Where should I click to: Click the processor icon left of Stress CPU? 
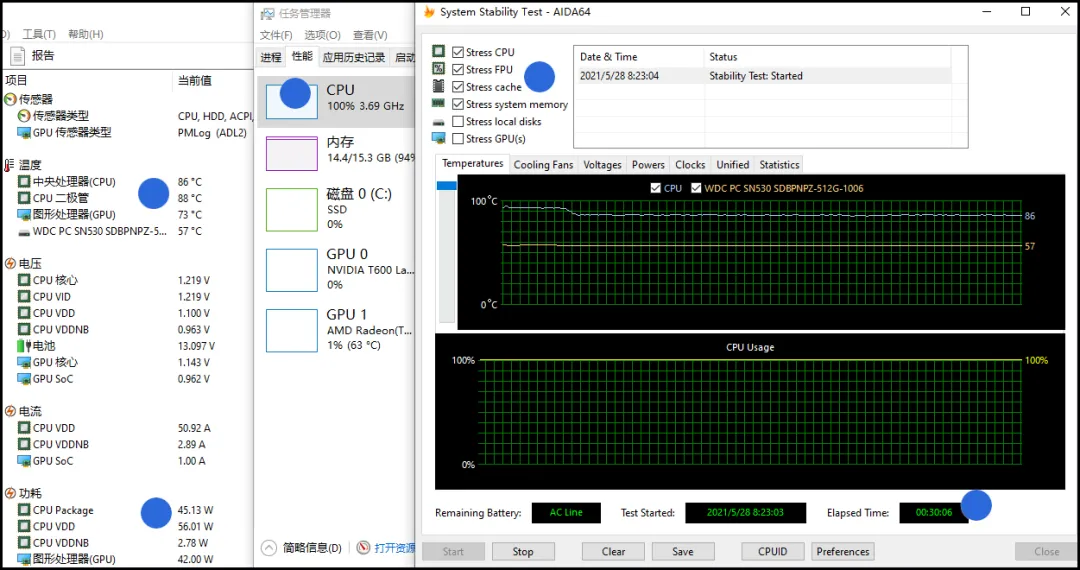[438, 52]
